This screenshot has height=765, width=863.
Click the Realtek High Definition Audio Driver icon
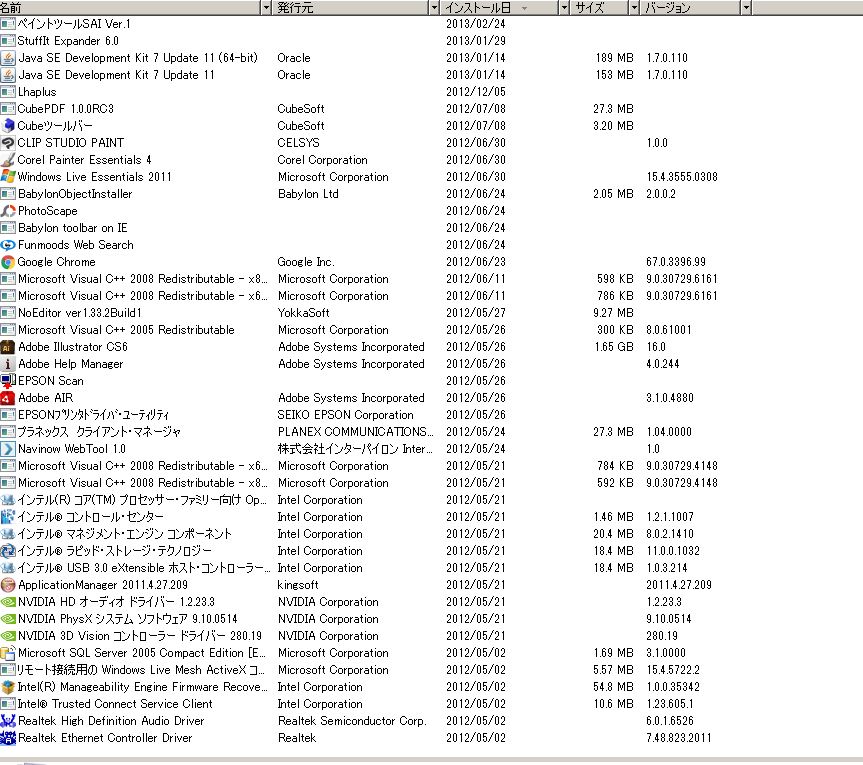pyautogui.click(x=8, y=720)
